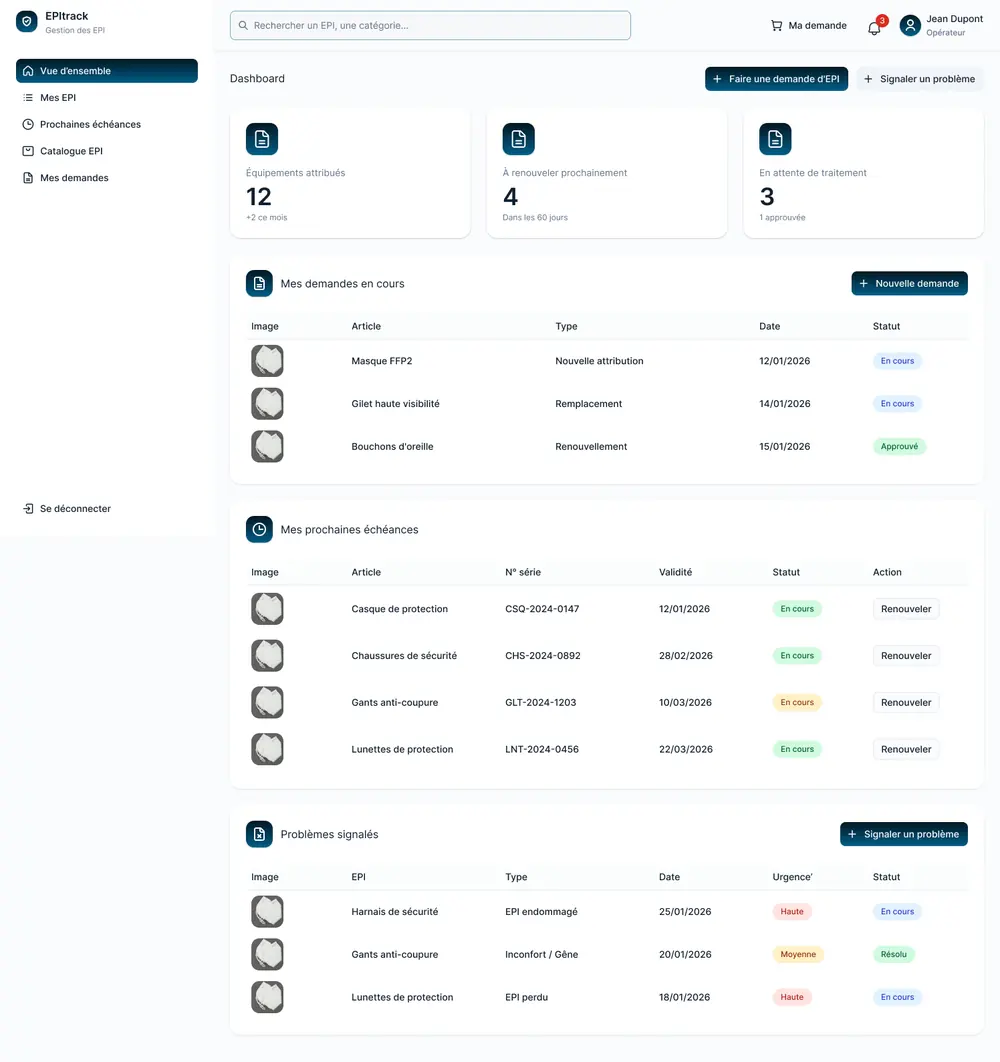Click the Haute urgency badge for Harnais de sécurité
Viewport: 1000px width, 1062px height.
click(x=791, y=912)
